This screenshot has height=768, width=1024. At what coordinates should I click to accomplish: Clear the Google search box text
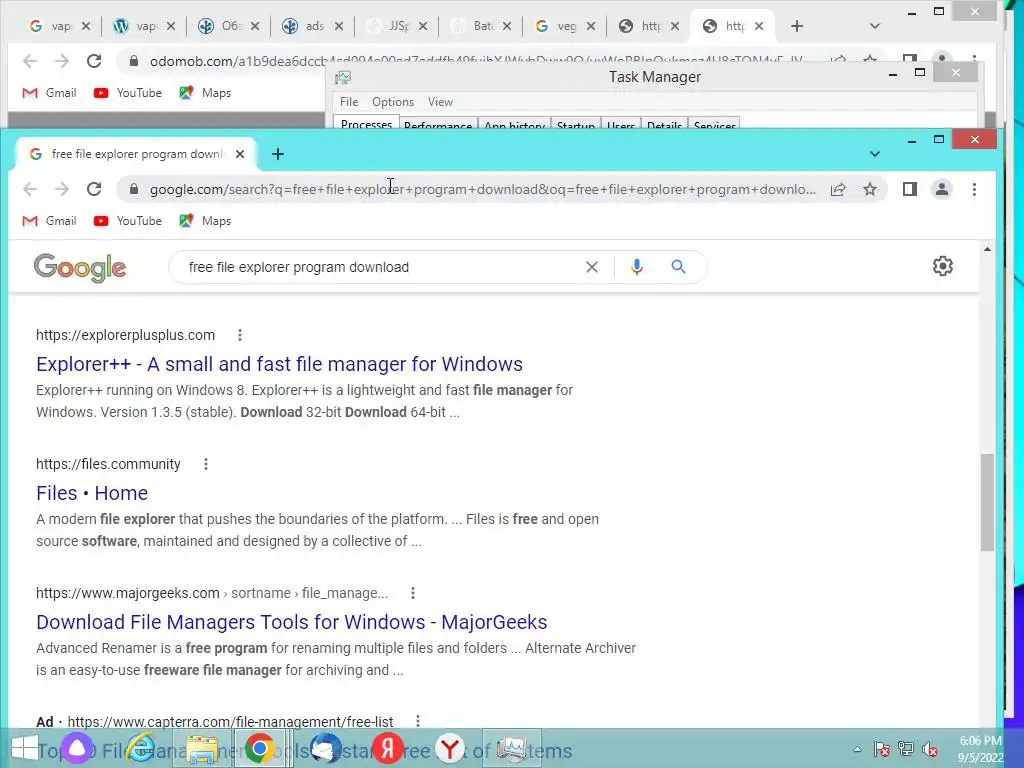pos(592,267)
